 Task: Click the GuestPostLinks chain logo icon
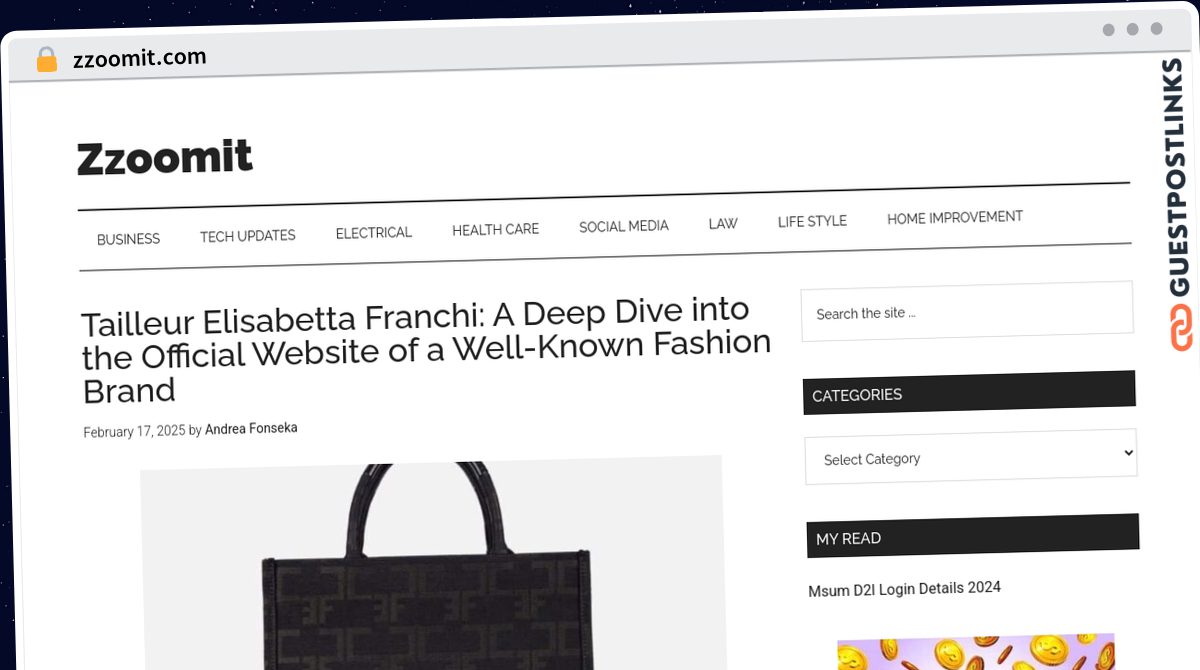click(1181, 329)
